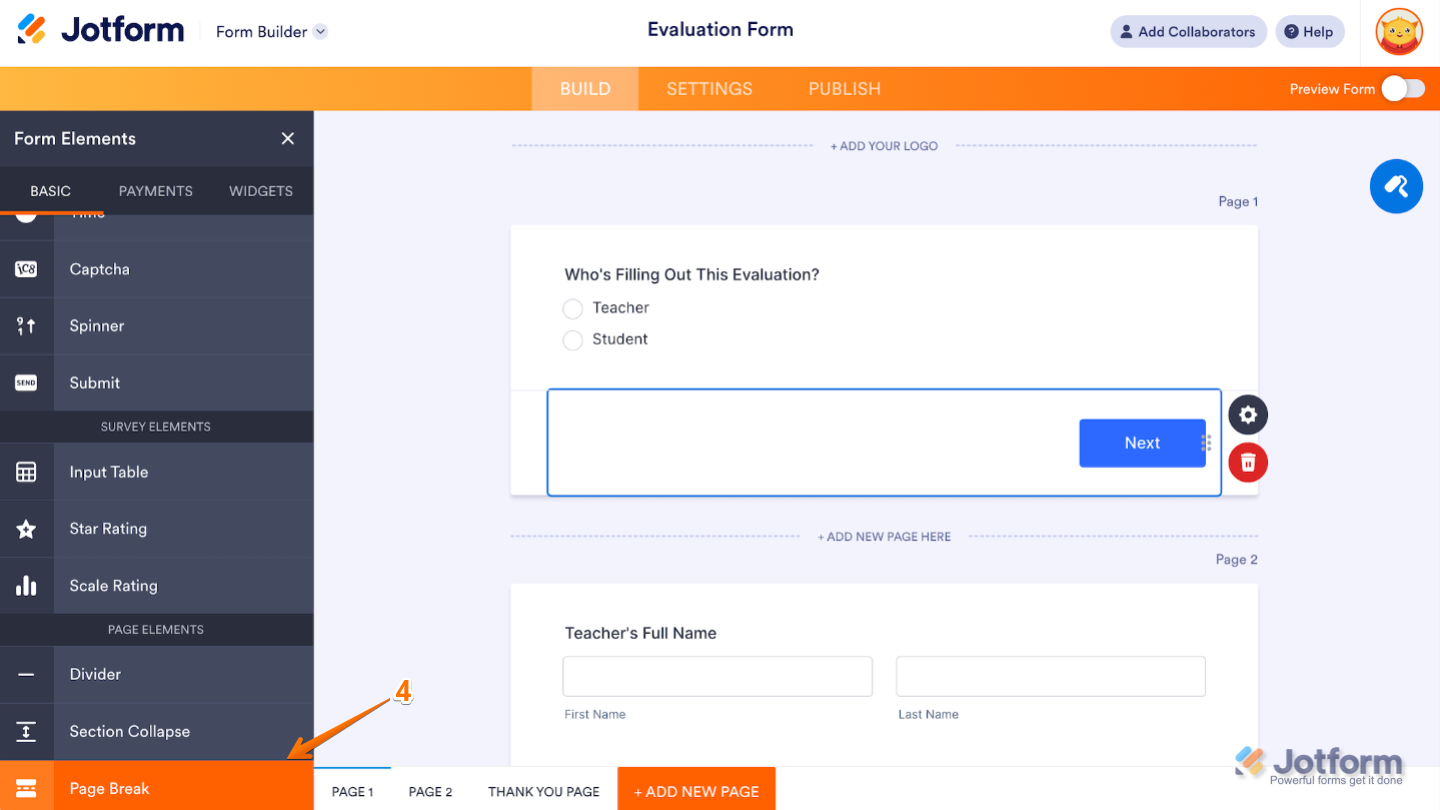Close the Form Elements panel
The image size is (1440, 810).
[288, 139]
